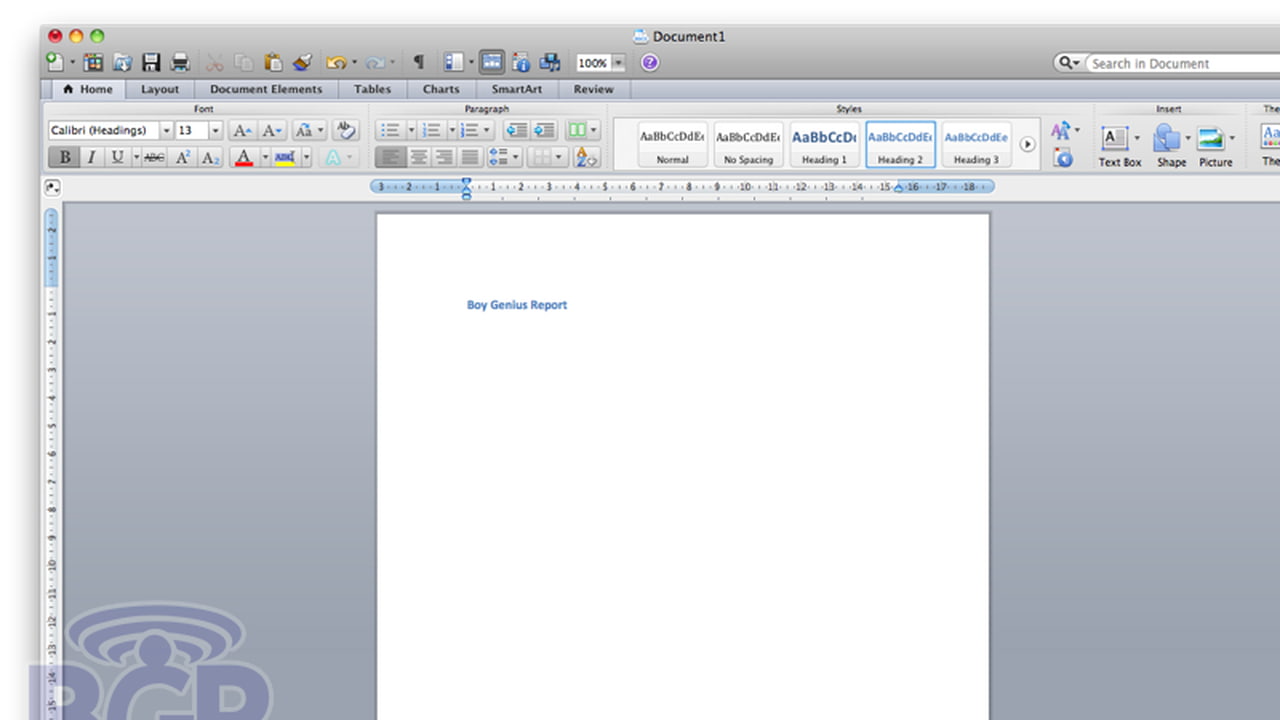Apply superscript formatting
The width and height of the screenshot is (1280, 720).
coord(183,157)
